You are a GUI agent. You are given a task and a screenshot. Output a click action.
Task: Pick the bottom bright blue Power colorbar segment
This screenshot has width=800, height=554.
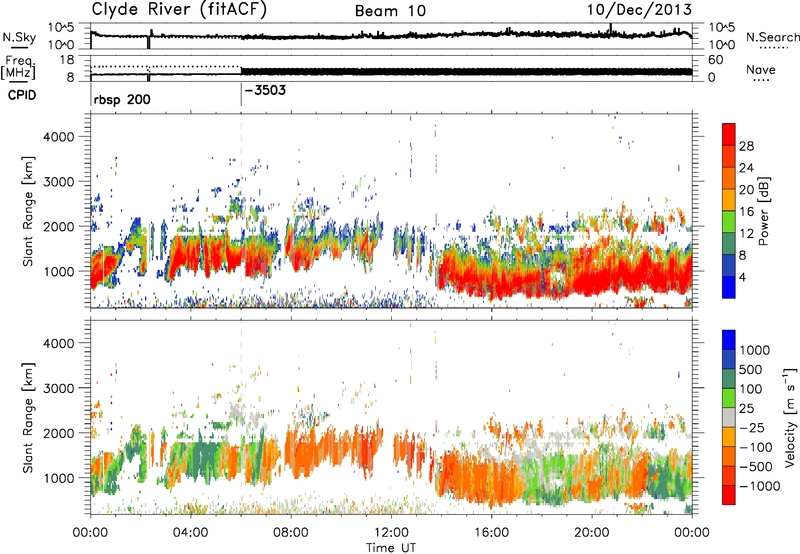729,287
